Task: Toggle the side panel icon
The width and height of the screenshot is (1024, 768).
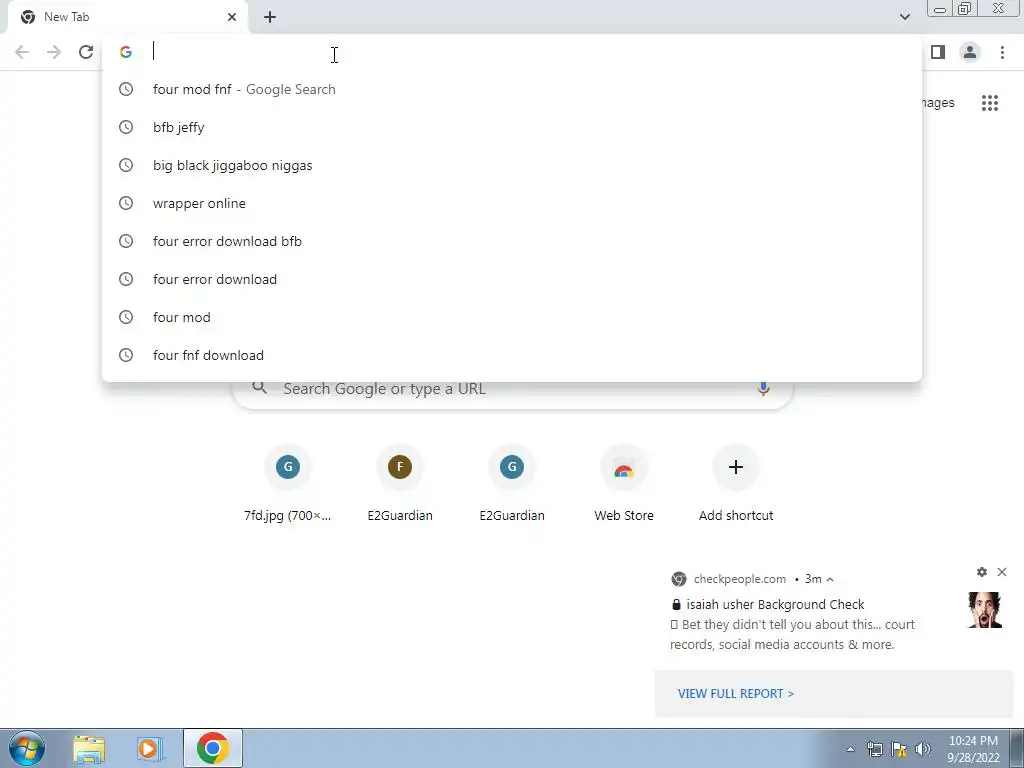Action: 938,52
